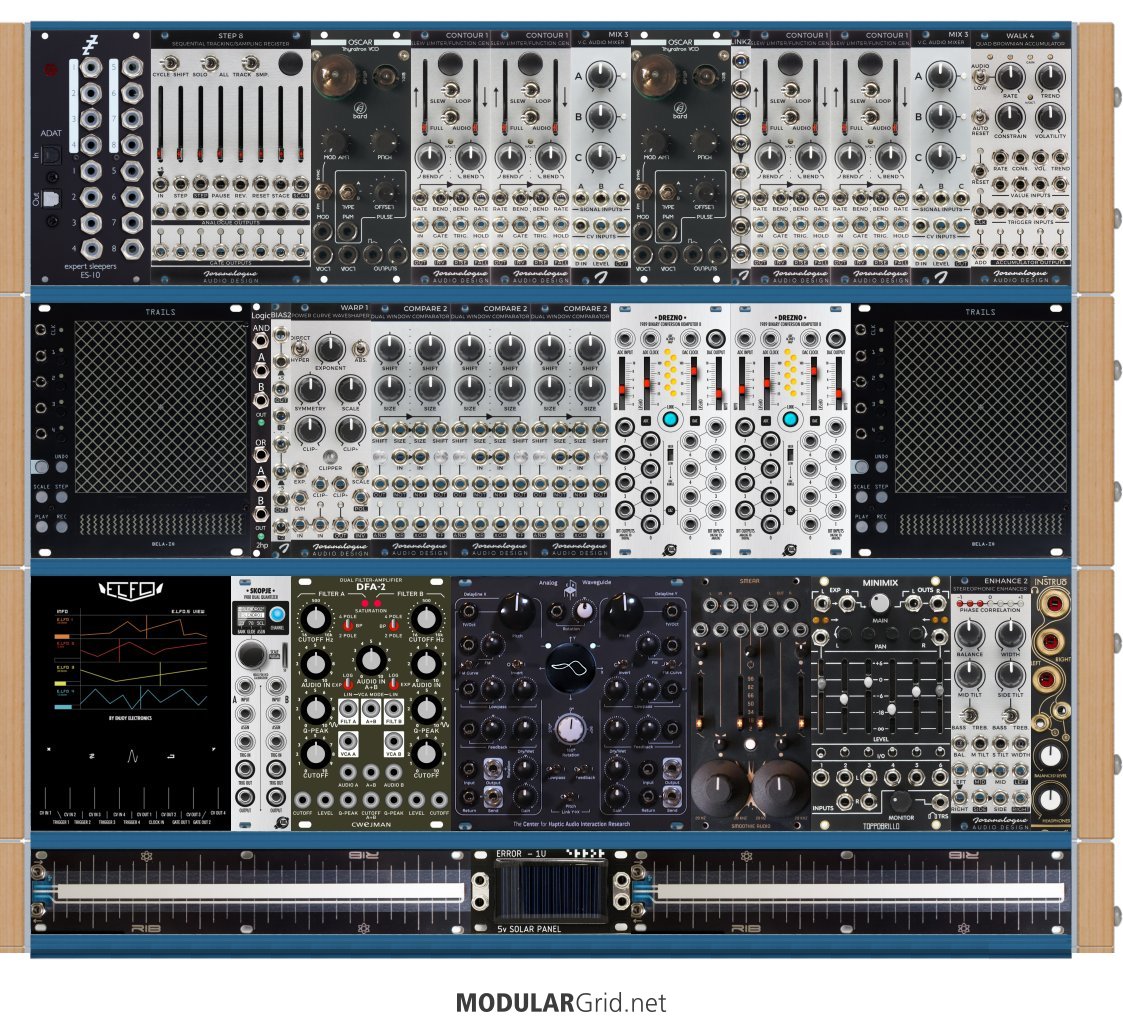Click the Step 8 PAUSE jack
The width and height of the screenshot is (1123, 1024).
221,185
